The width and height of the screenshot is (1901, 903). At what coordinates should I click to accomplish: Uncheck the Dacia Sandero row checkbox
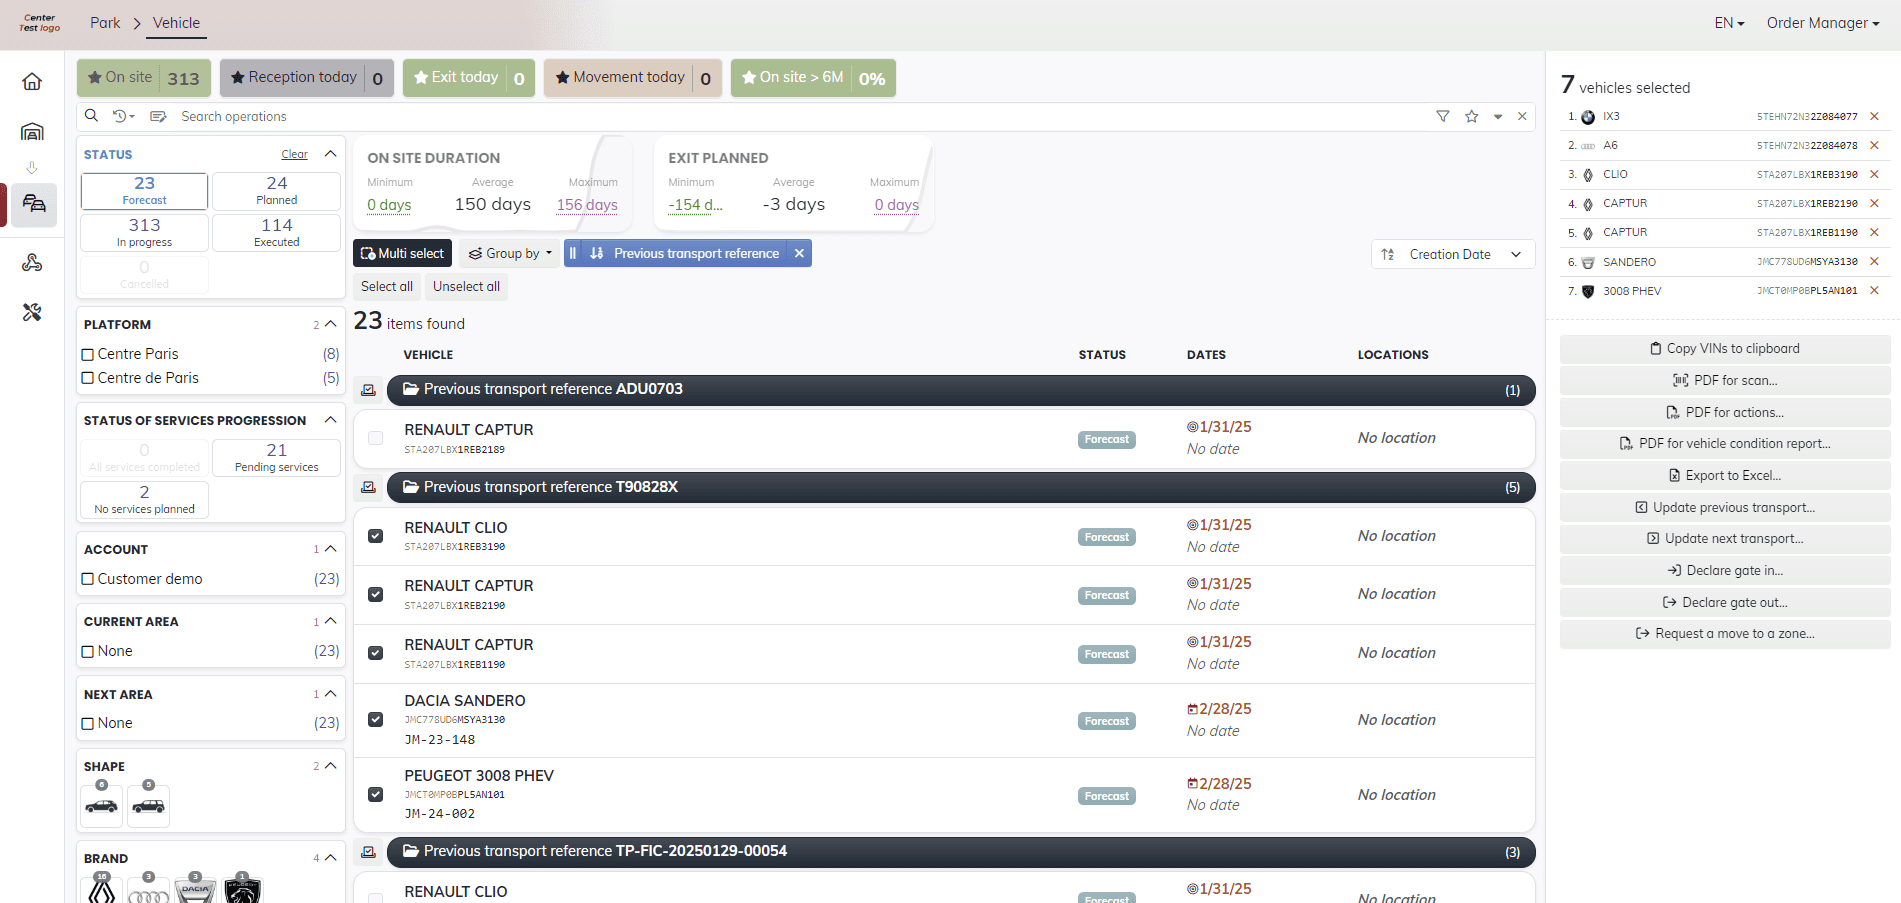[375, 719]
